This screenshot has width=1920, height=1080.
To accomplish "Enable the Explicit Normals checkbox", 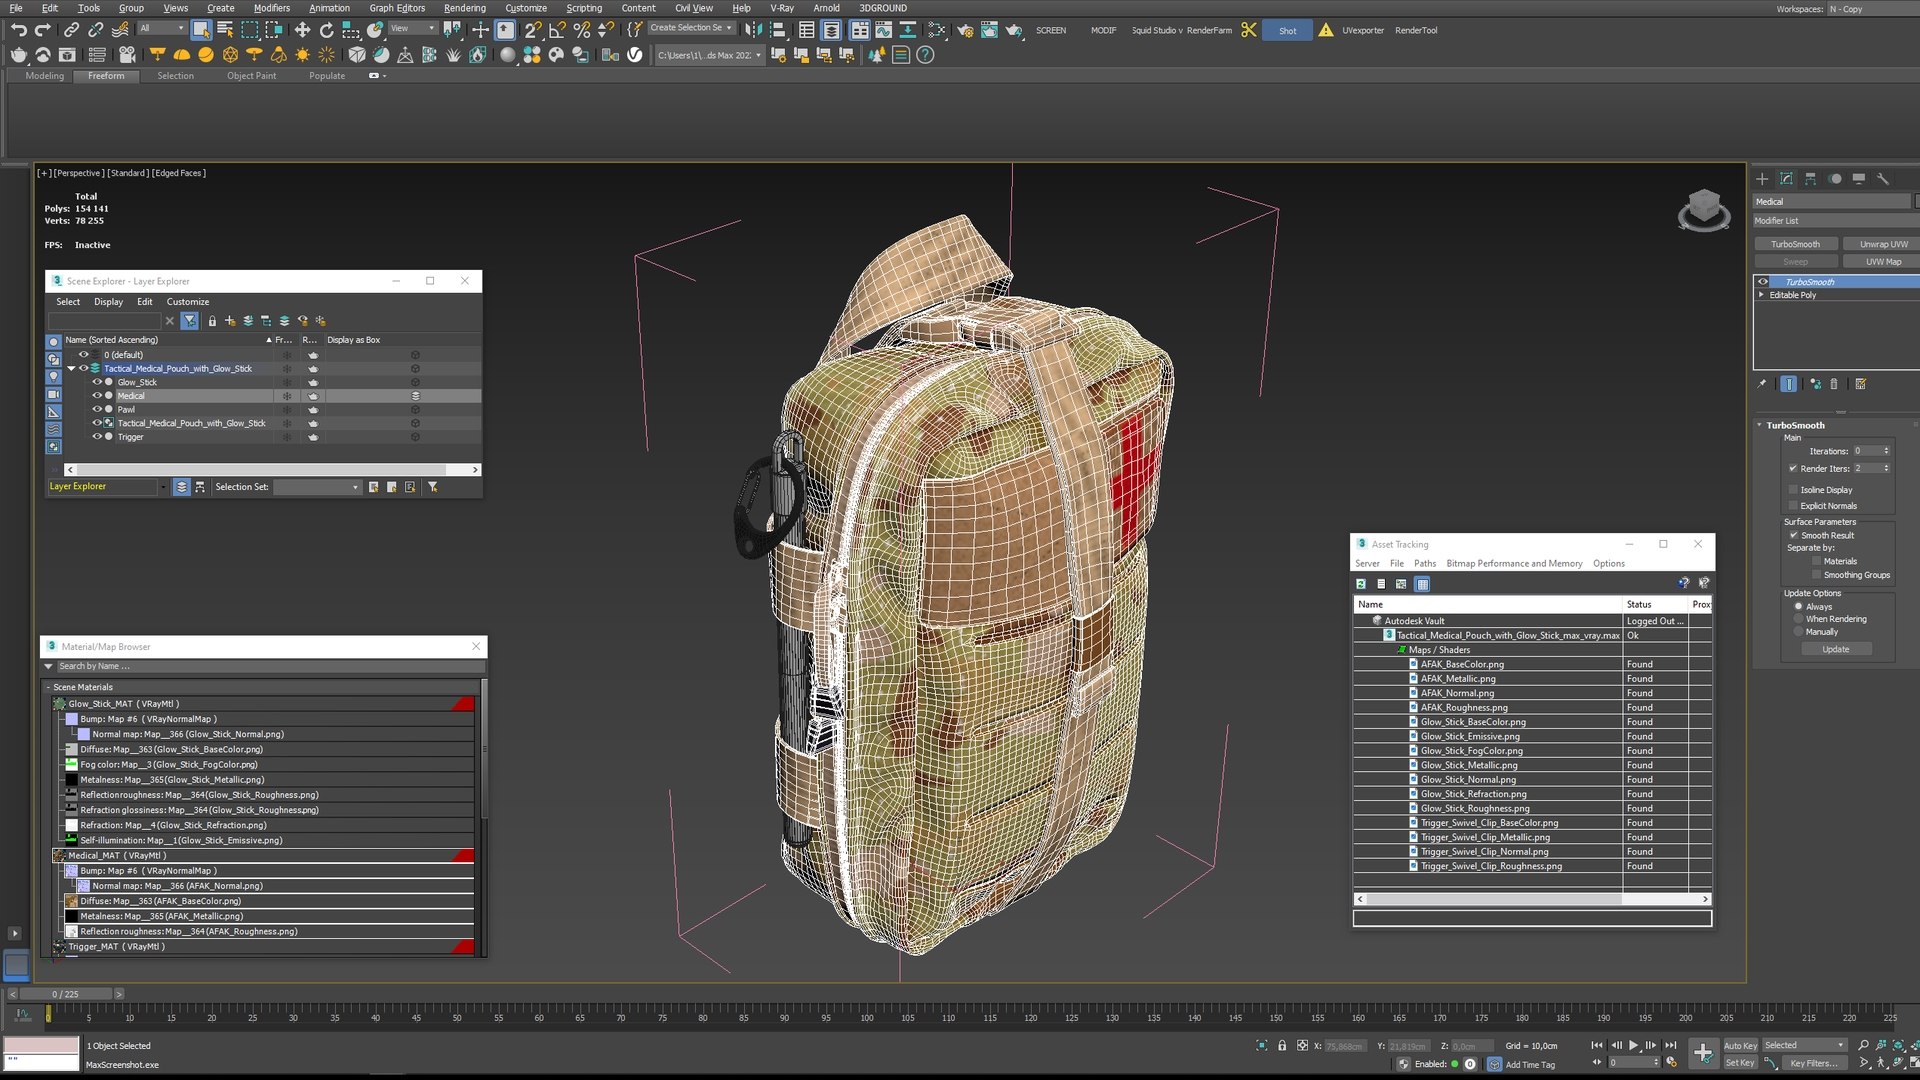I will (x=1793, y=506).
